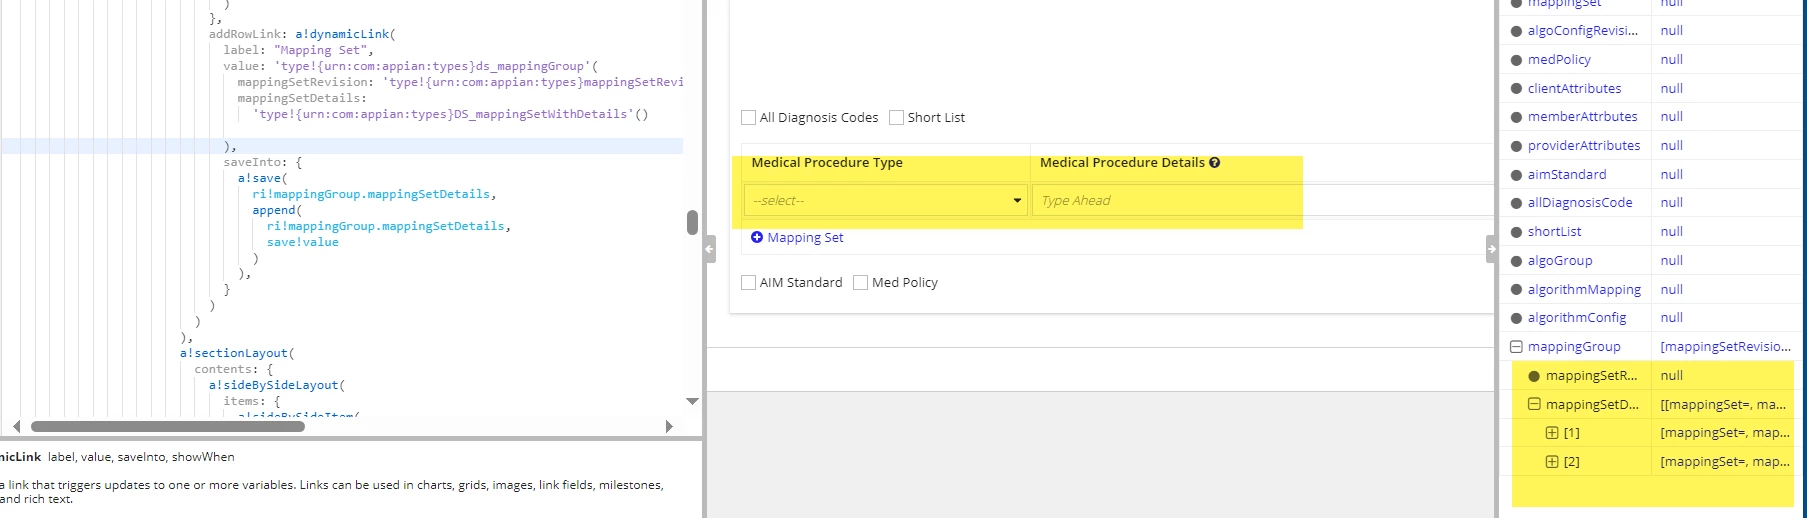Click the "Mapping Set" label string in code

tap(320, 50)
